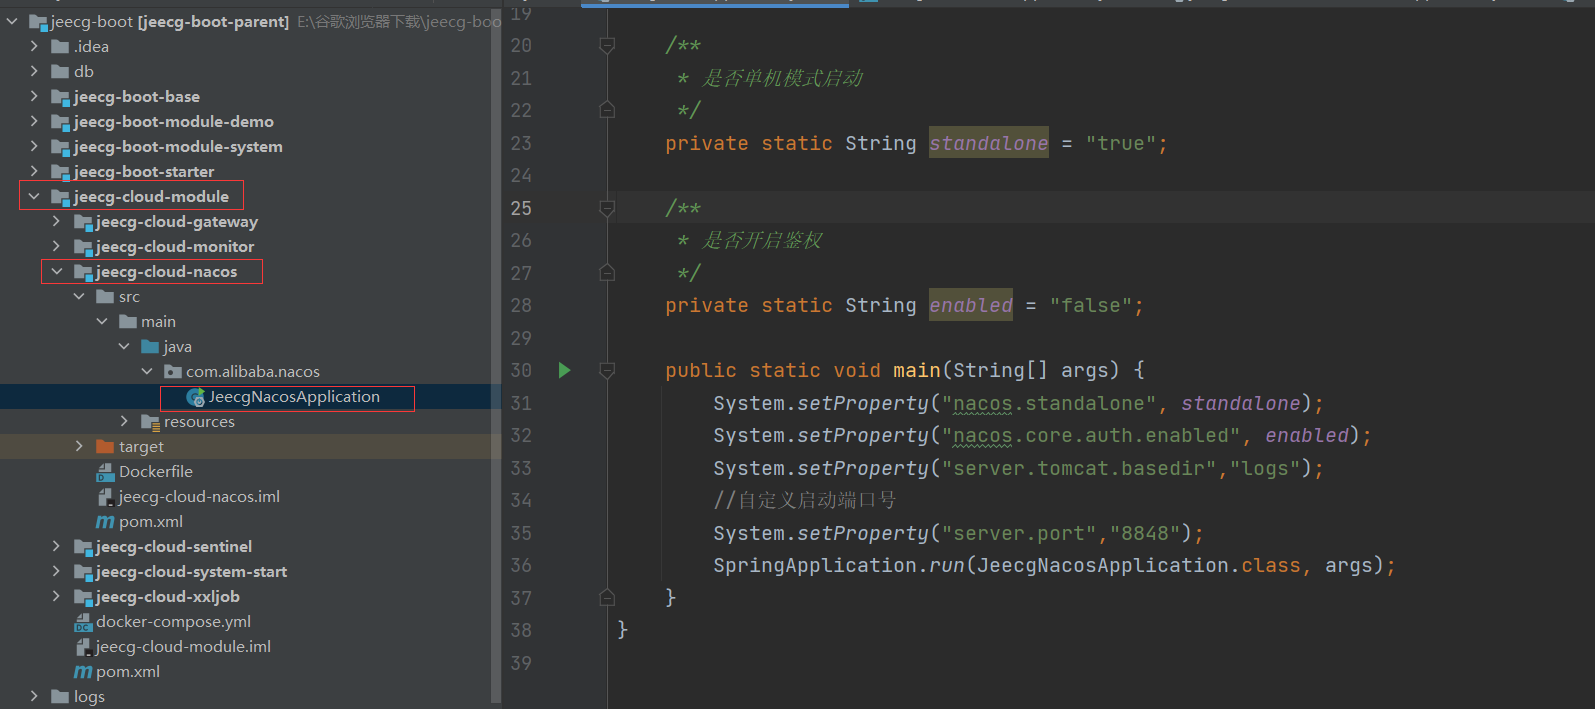
Task: Expand the logs folder
Action: (x=34, y=696)
